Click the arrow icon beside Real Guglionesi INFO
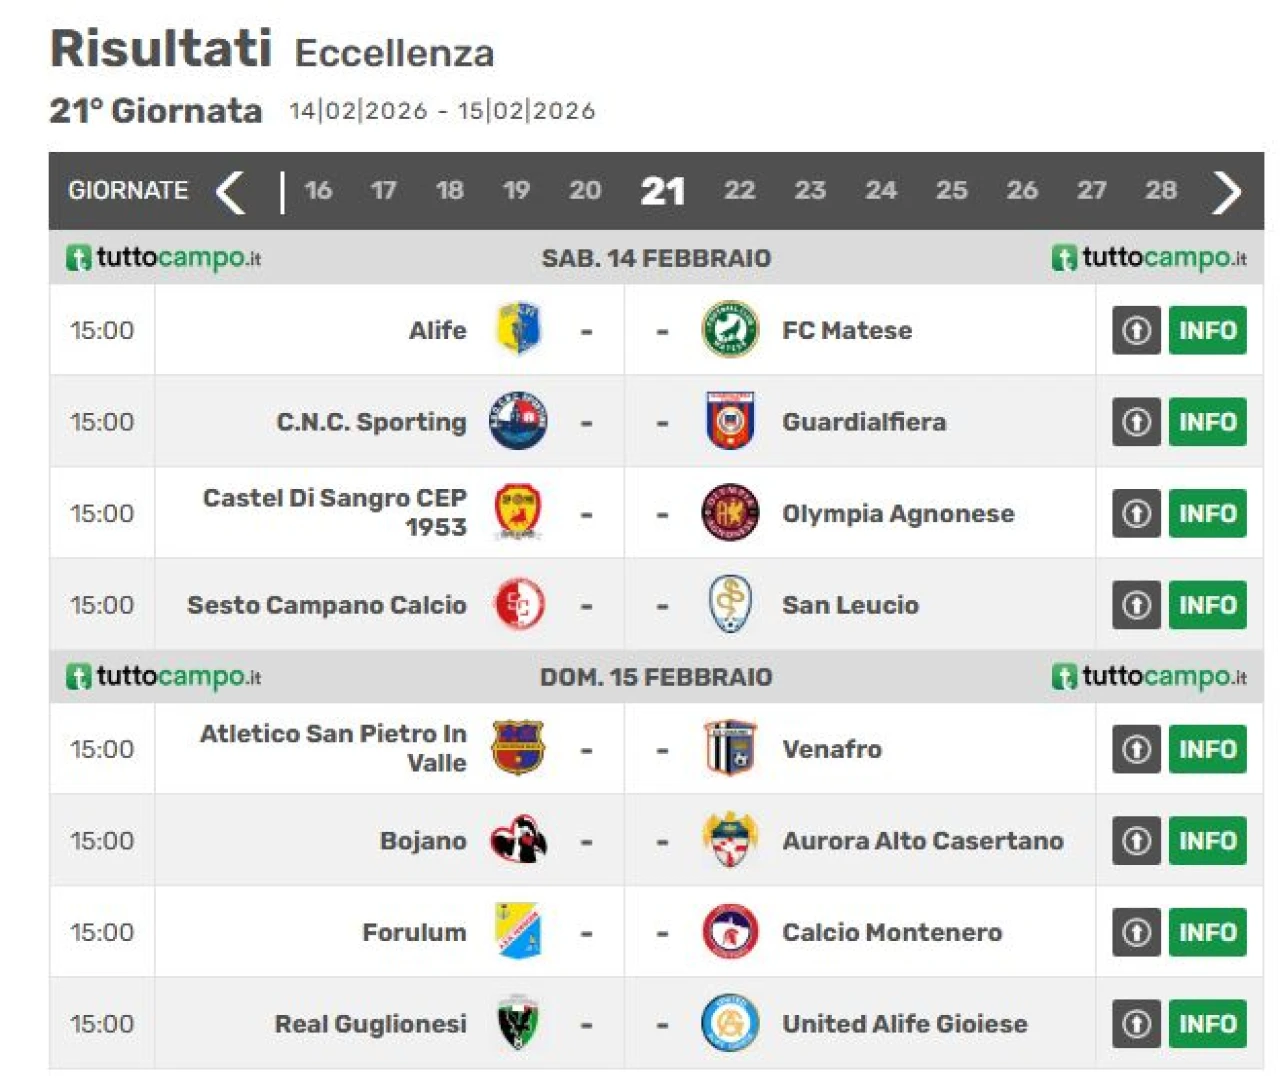This screenshot has width=1280, height=1091. (1136, 1024)
